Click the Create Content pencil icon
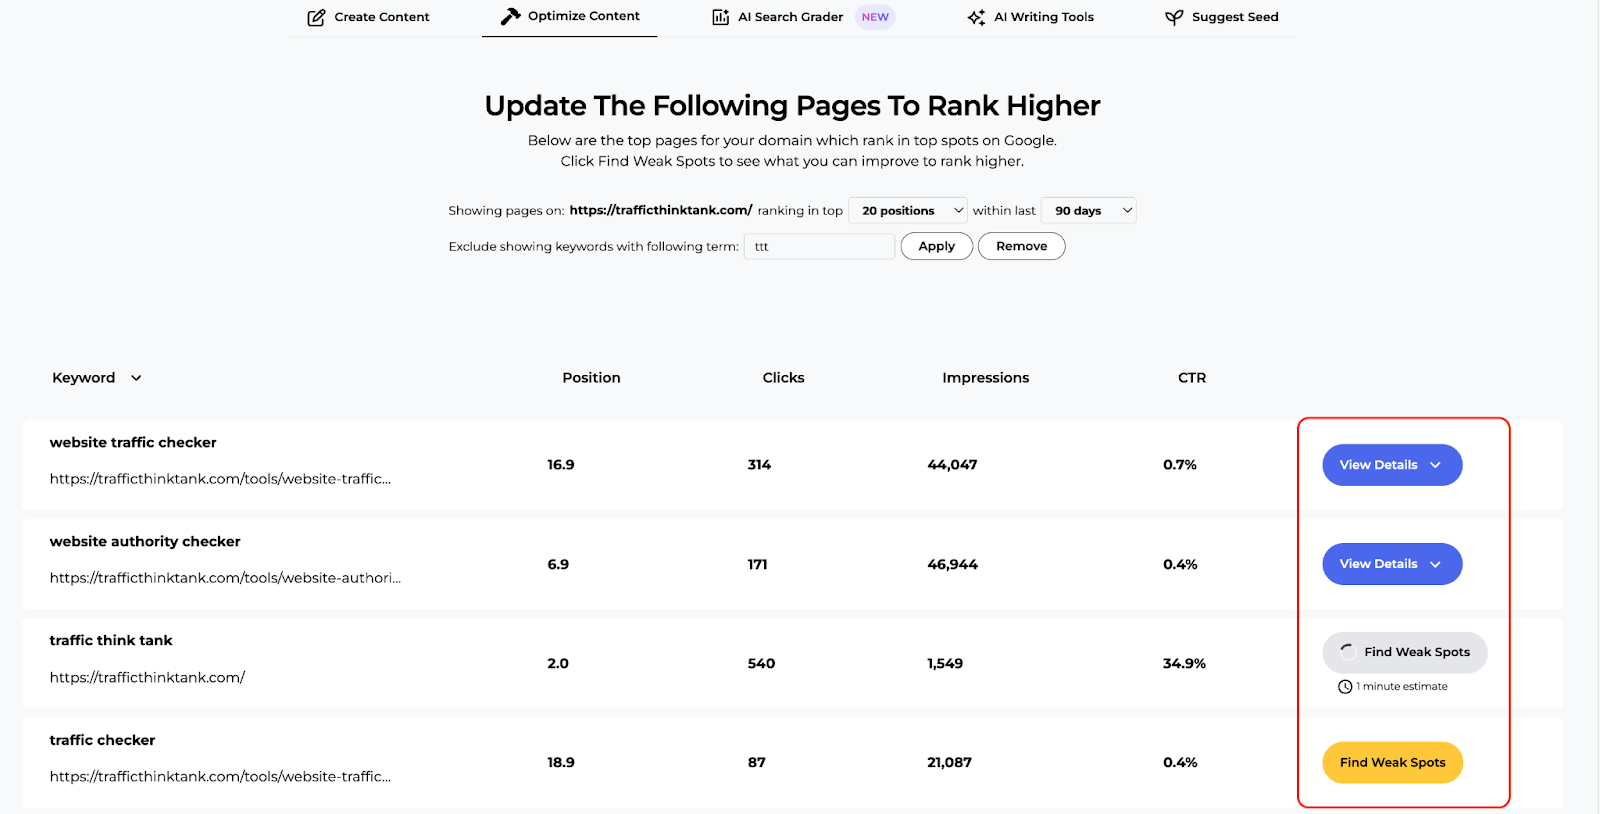The height and width of the screenshot is (814, 1600). click(x=316, y=17)
